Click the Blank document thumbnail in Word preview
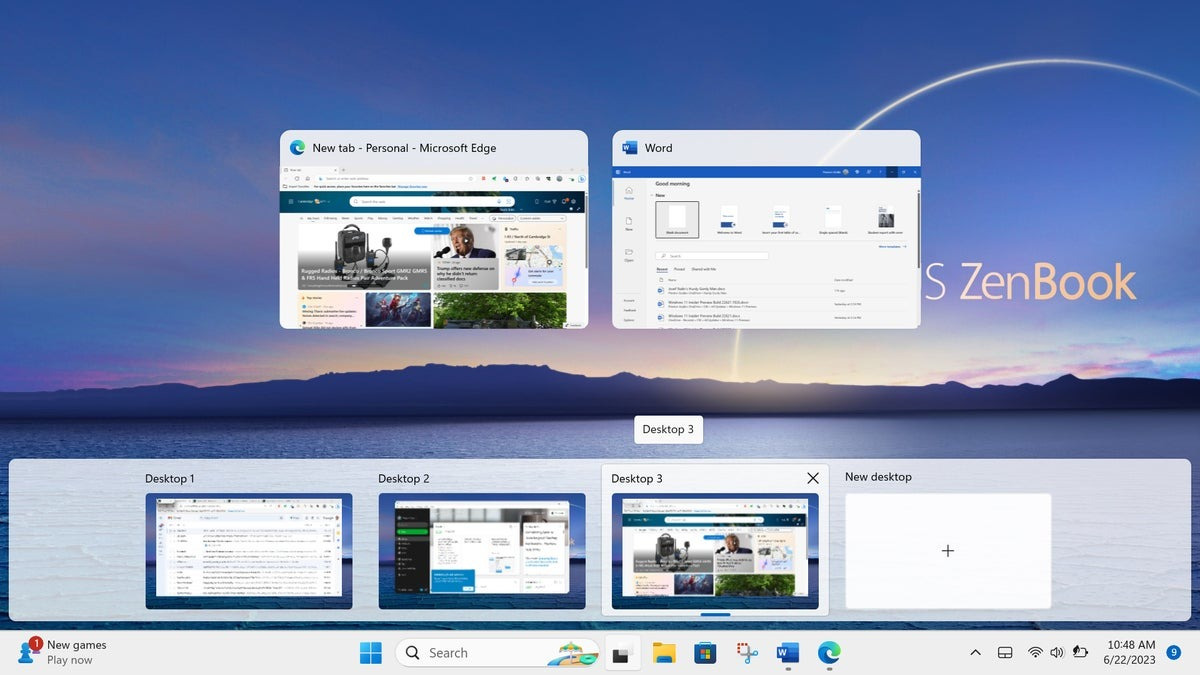The height and width of the screenshot is (675, 1200). click(x=677, y=219)
